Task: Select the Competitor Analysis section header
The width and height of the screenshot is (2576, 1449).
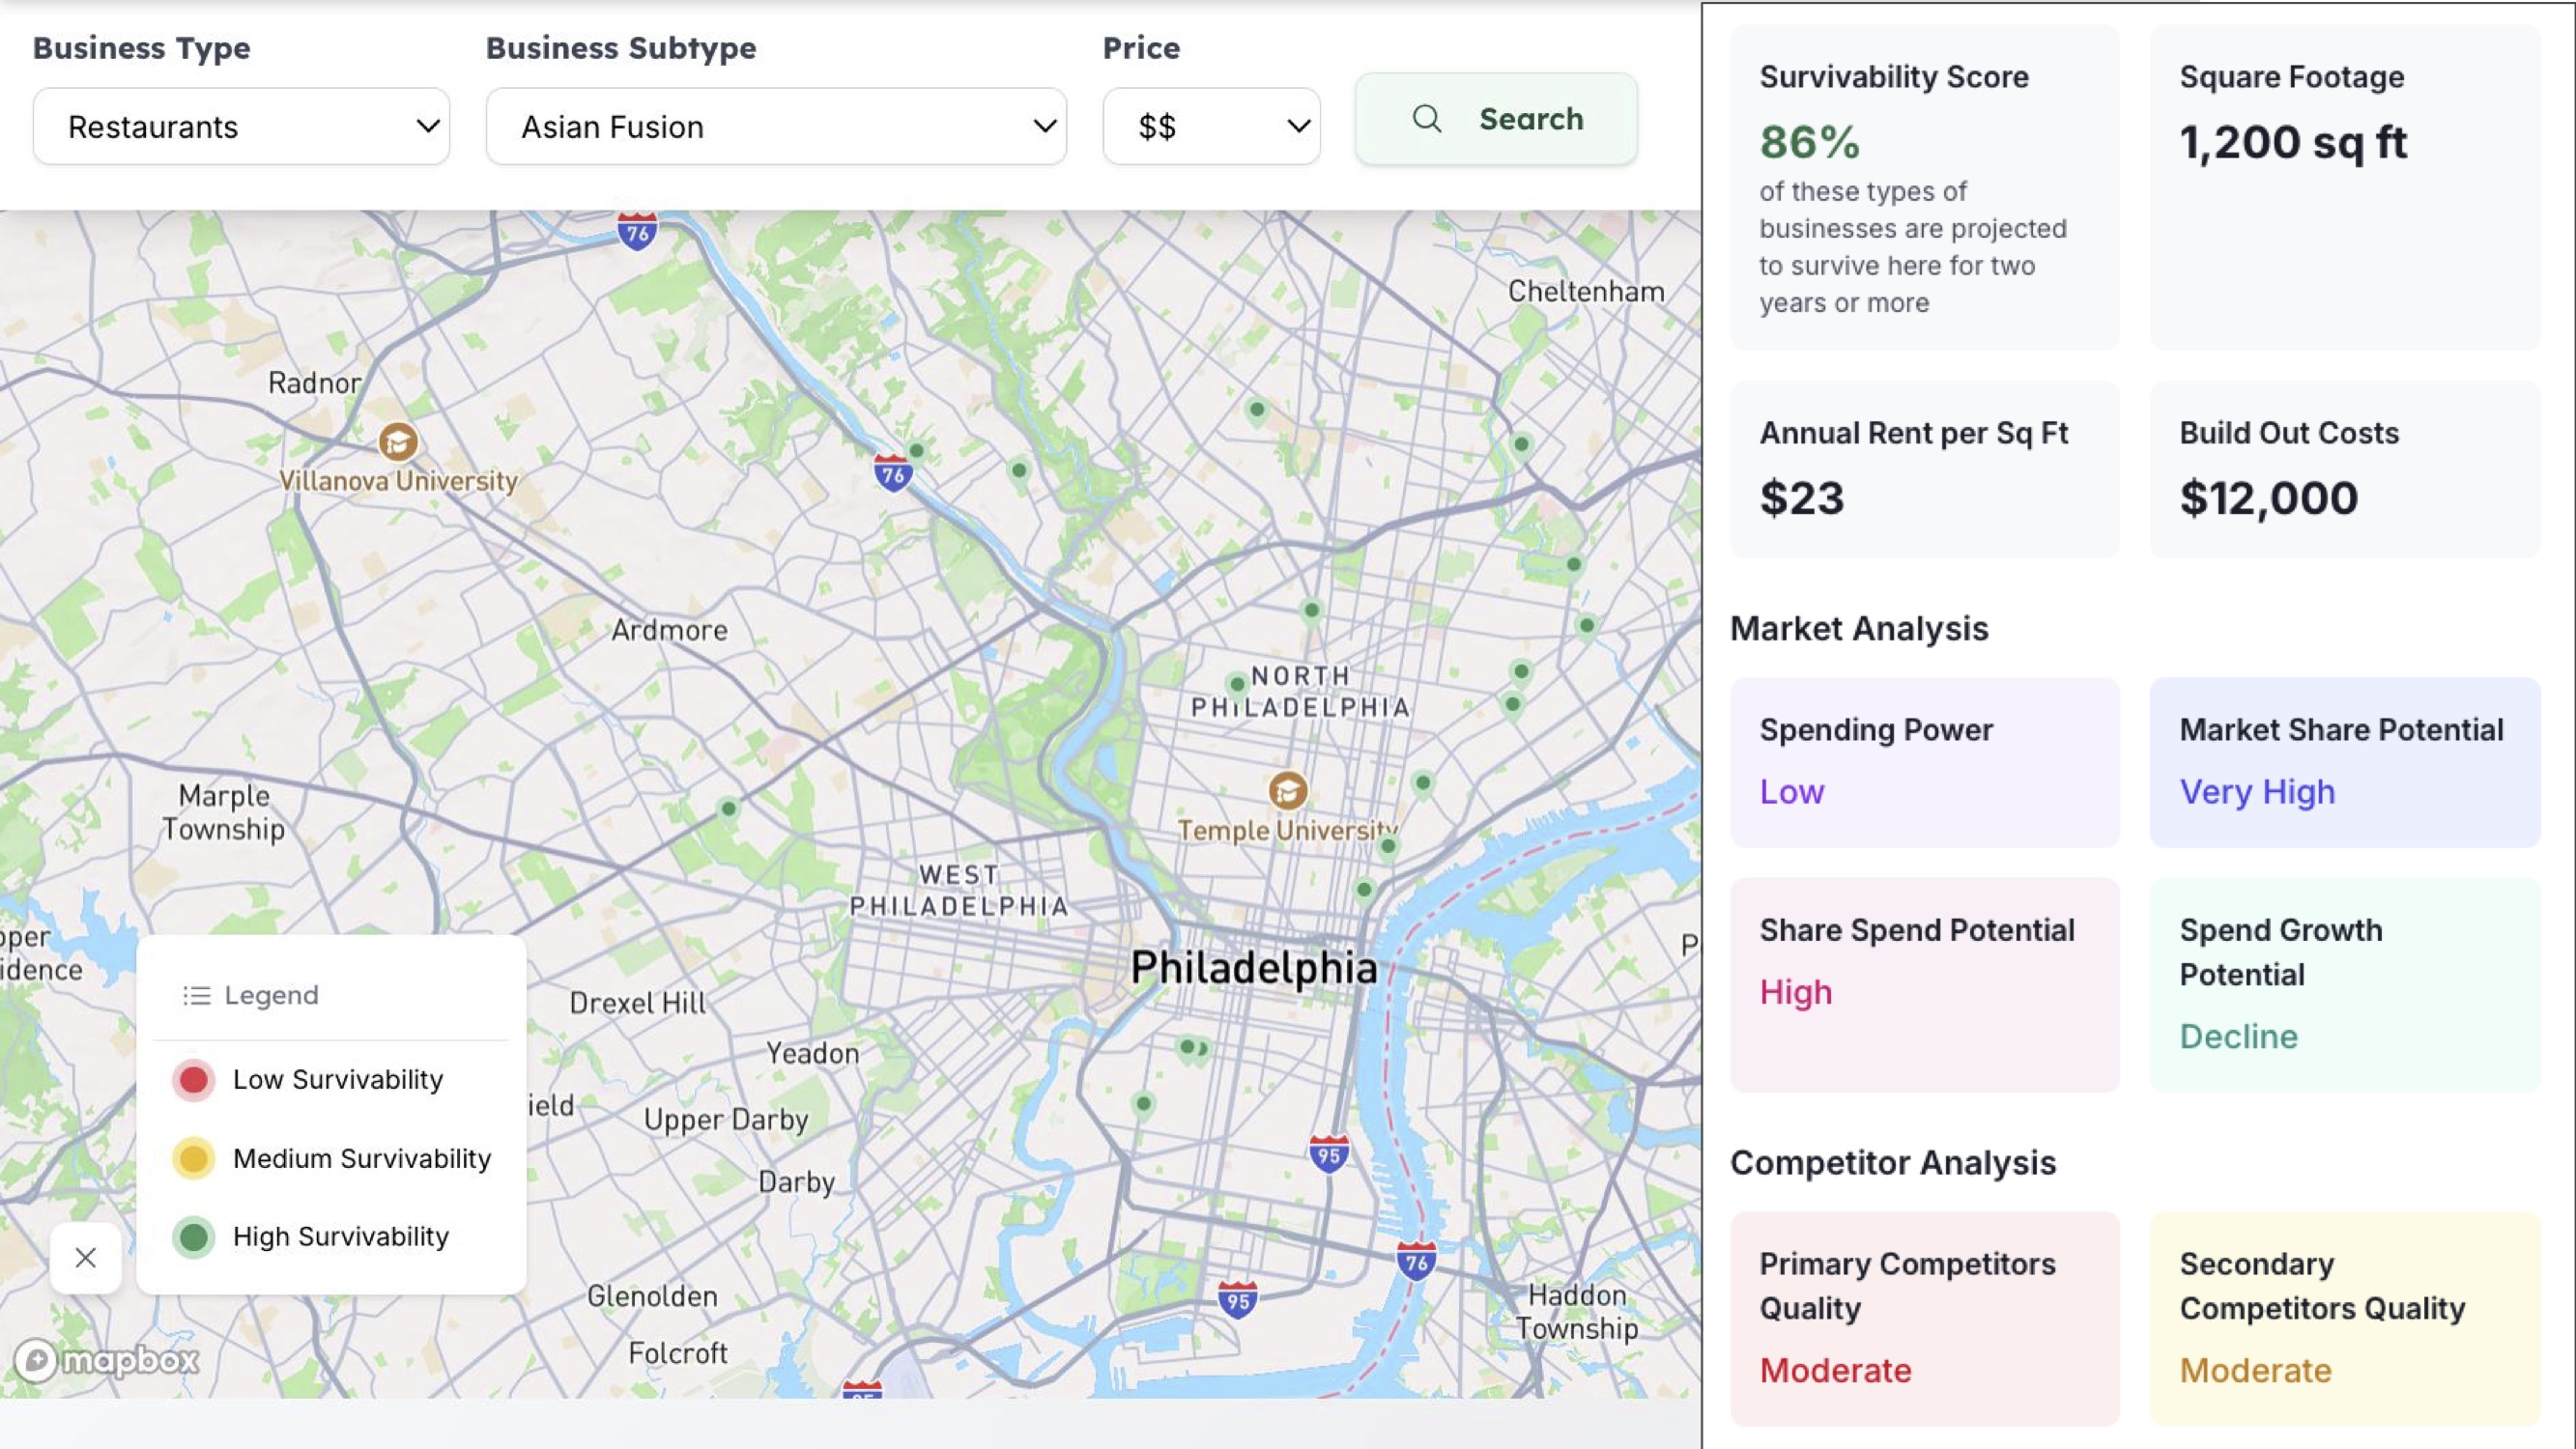Action: pyautogui.click(x=1893, y=1161)
